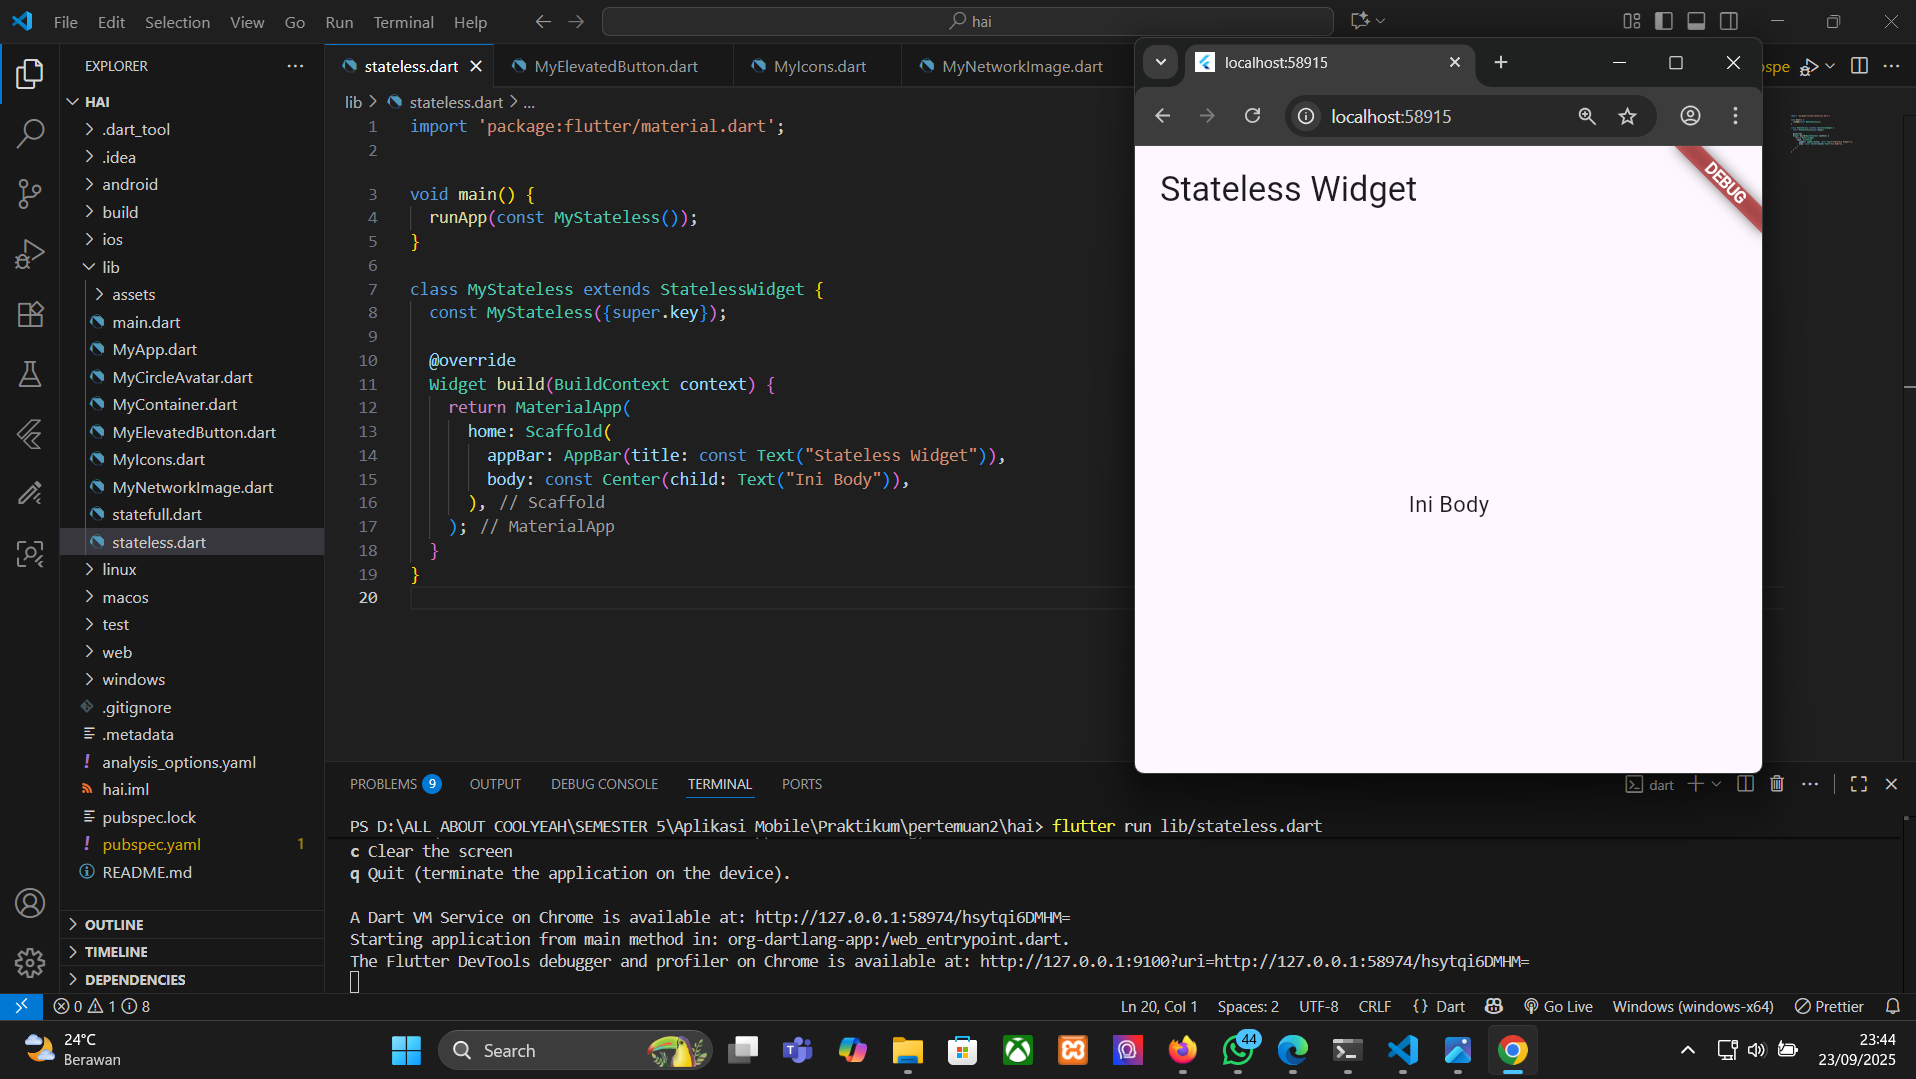This screenshot has height=1079, width=1916.
Task: Click Go Live in status bar
Action: pyautogui.click(x=1558, y=1006)
